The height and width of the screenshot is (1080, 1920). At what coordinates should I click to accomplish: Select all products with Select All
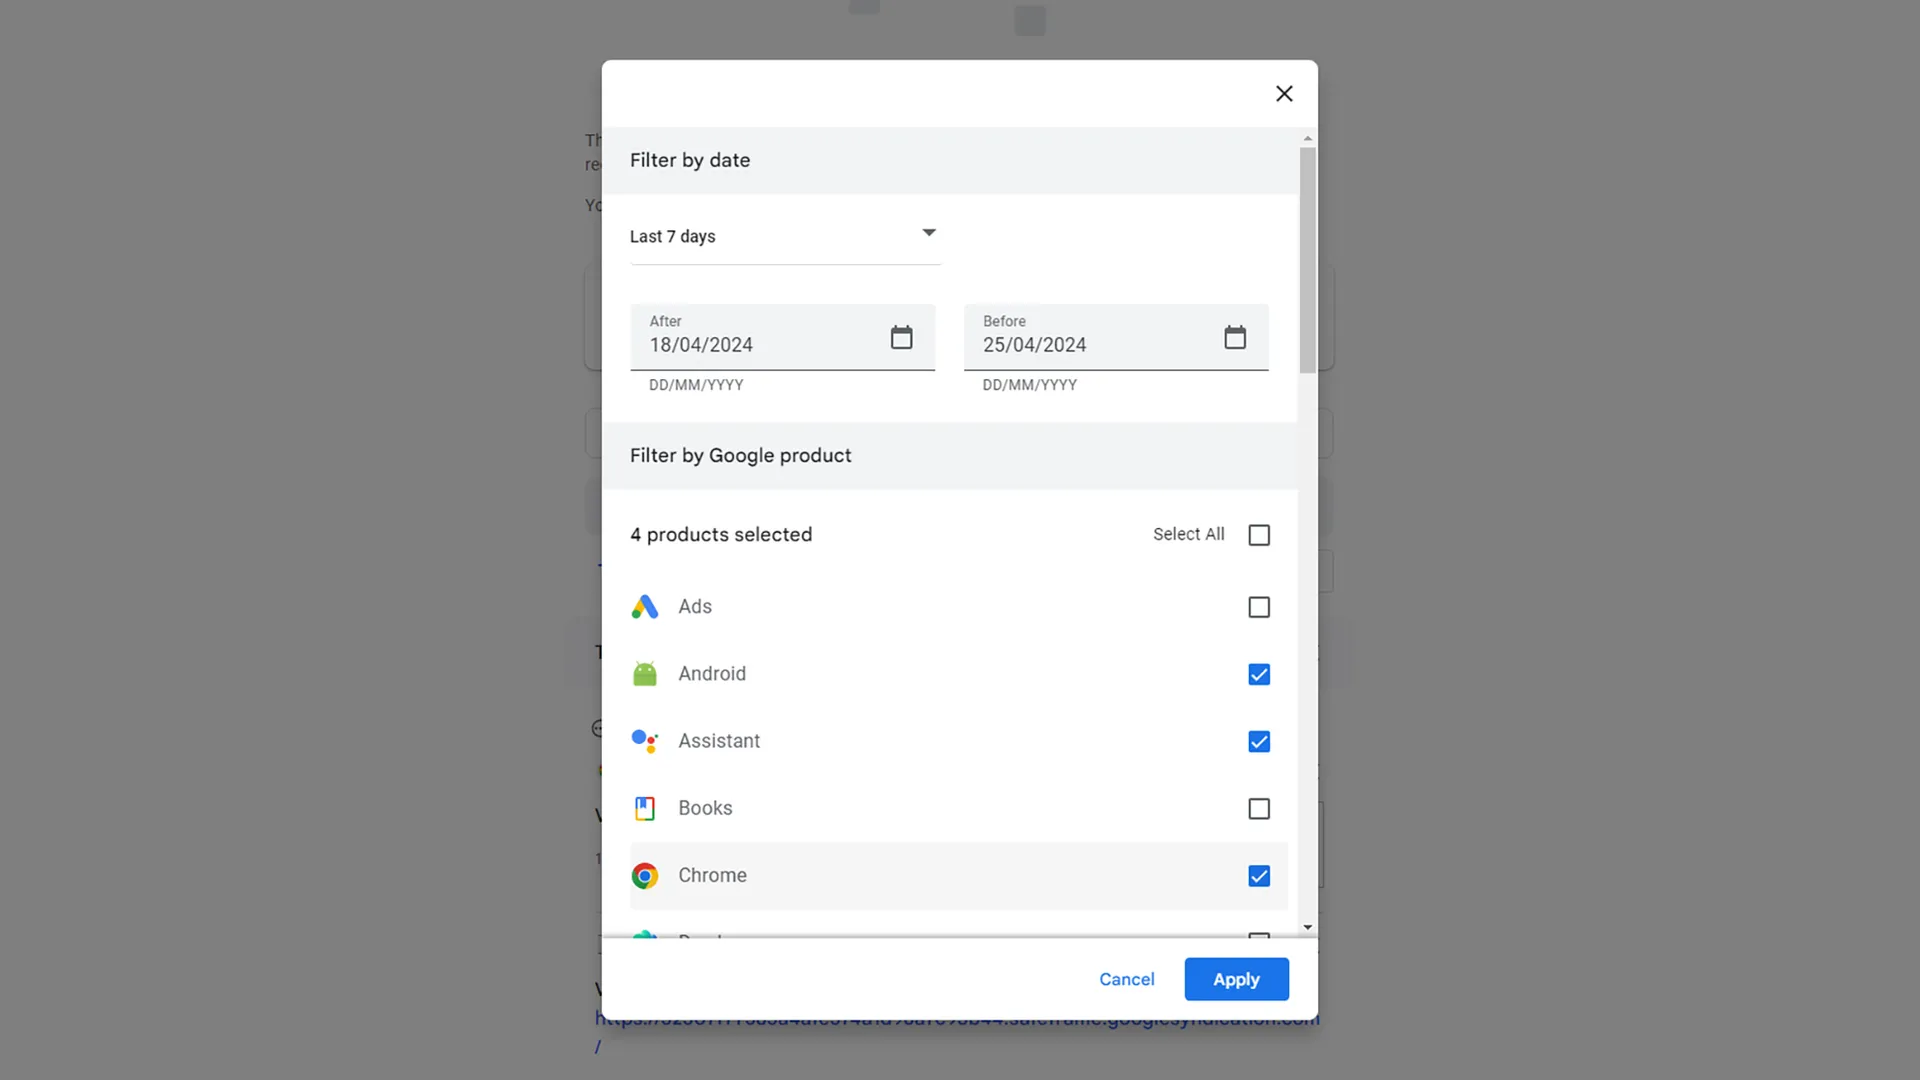tap(1259, 534)
